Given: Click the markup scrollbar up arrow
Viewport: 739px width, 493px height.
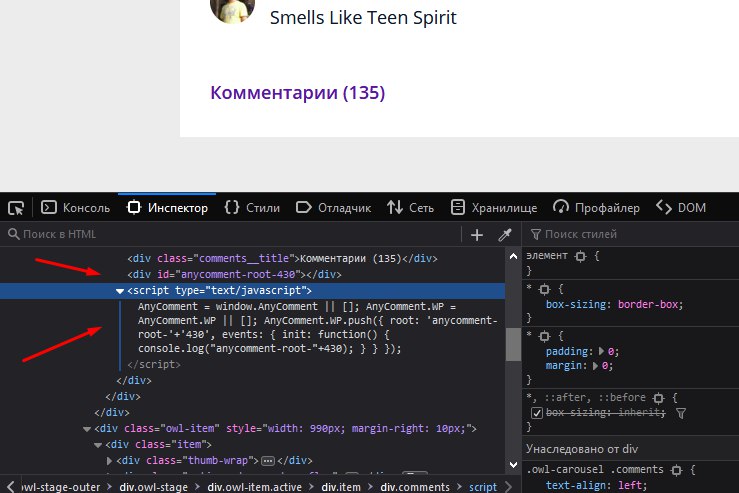Looking at the screenshot, I should [x=513, y=256].
